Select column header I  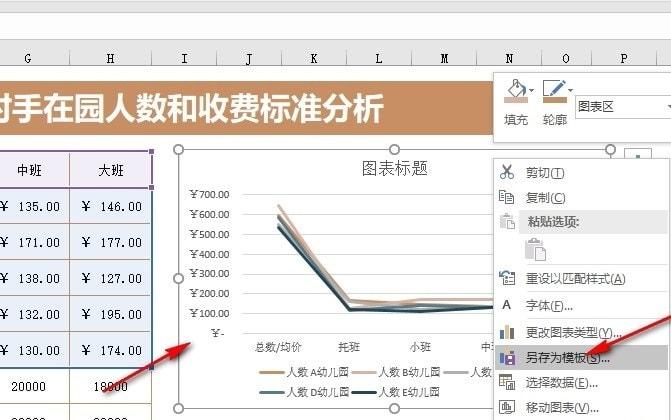pyautogui.click(x=184, y=58)
